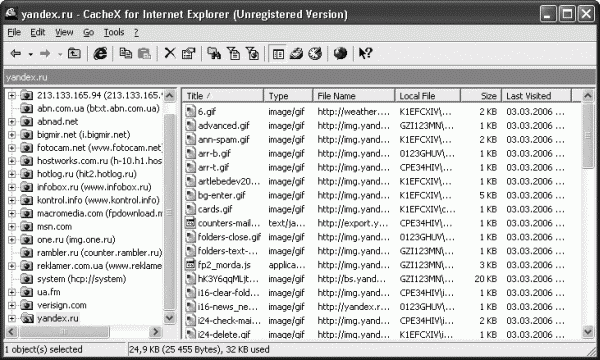Delete selection with the X toolbar icon
The width and height of the screenshot is (600, 360).
pyautogui.click(x=170, y=53)
